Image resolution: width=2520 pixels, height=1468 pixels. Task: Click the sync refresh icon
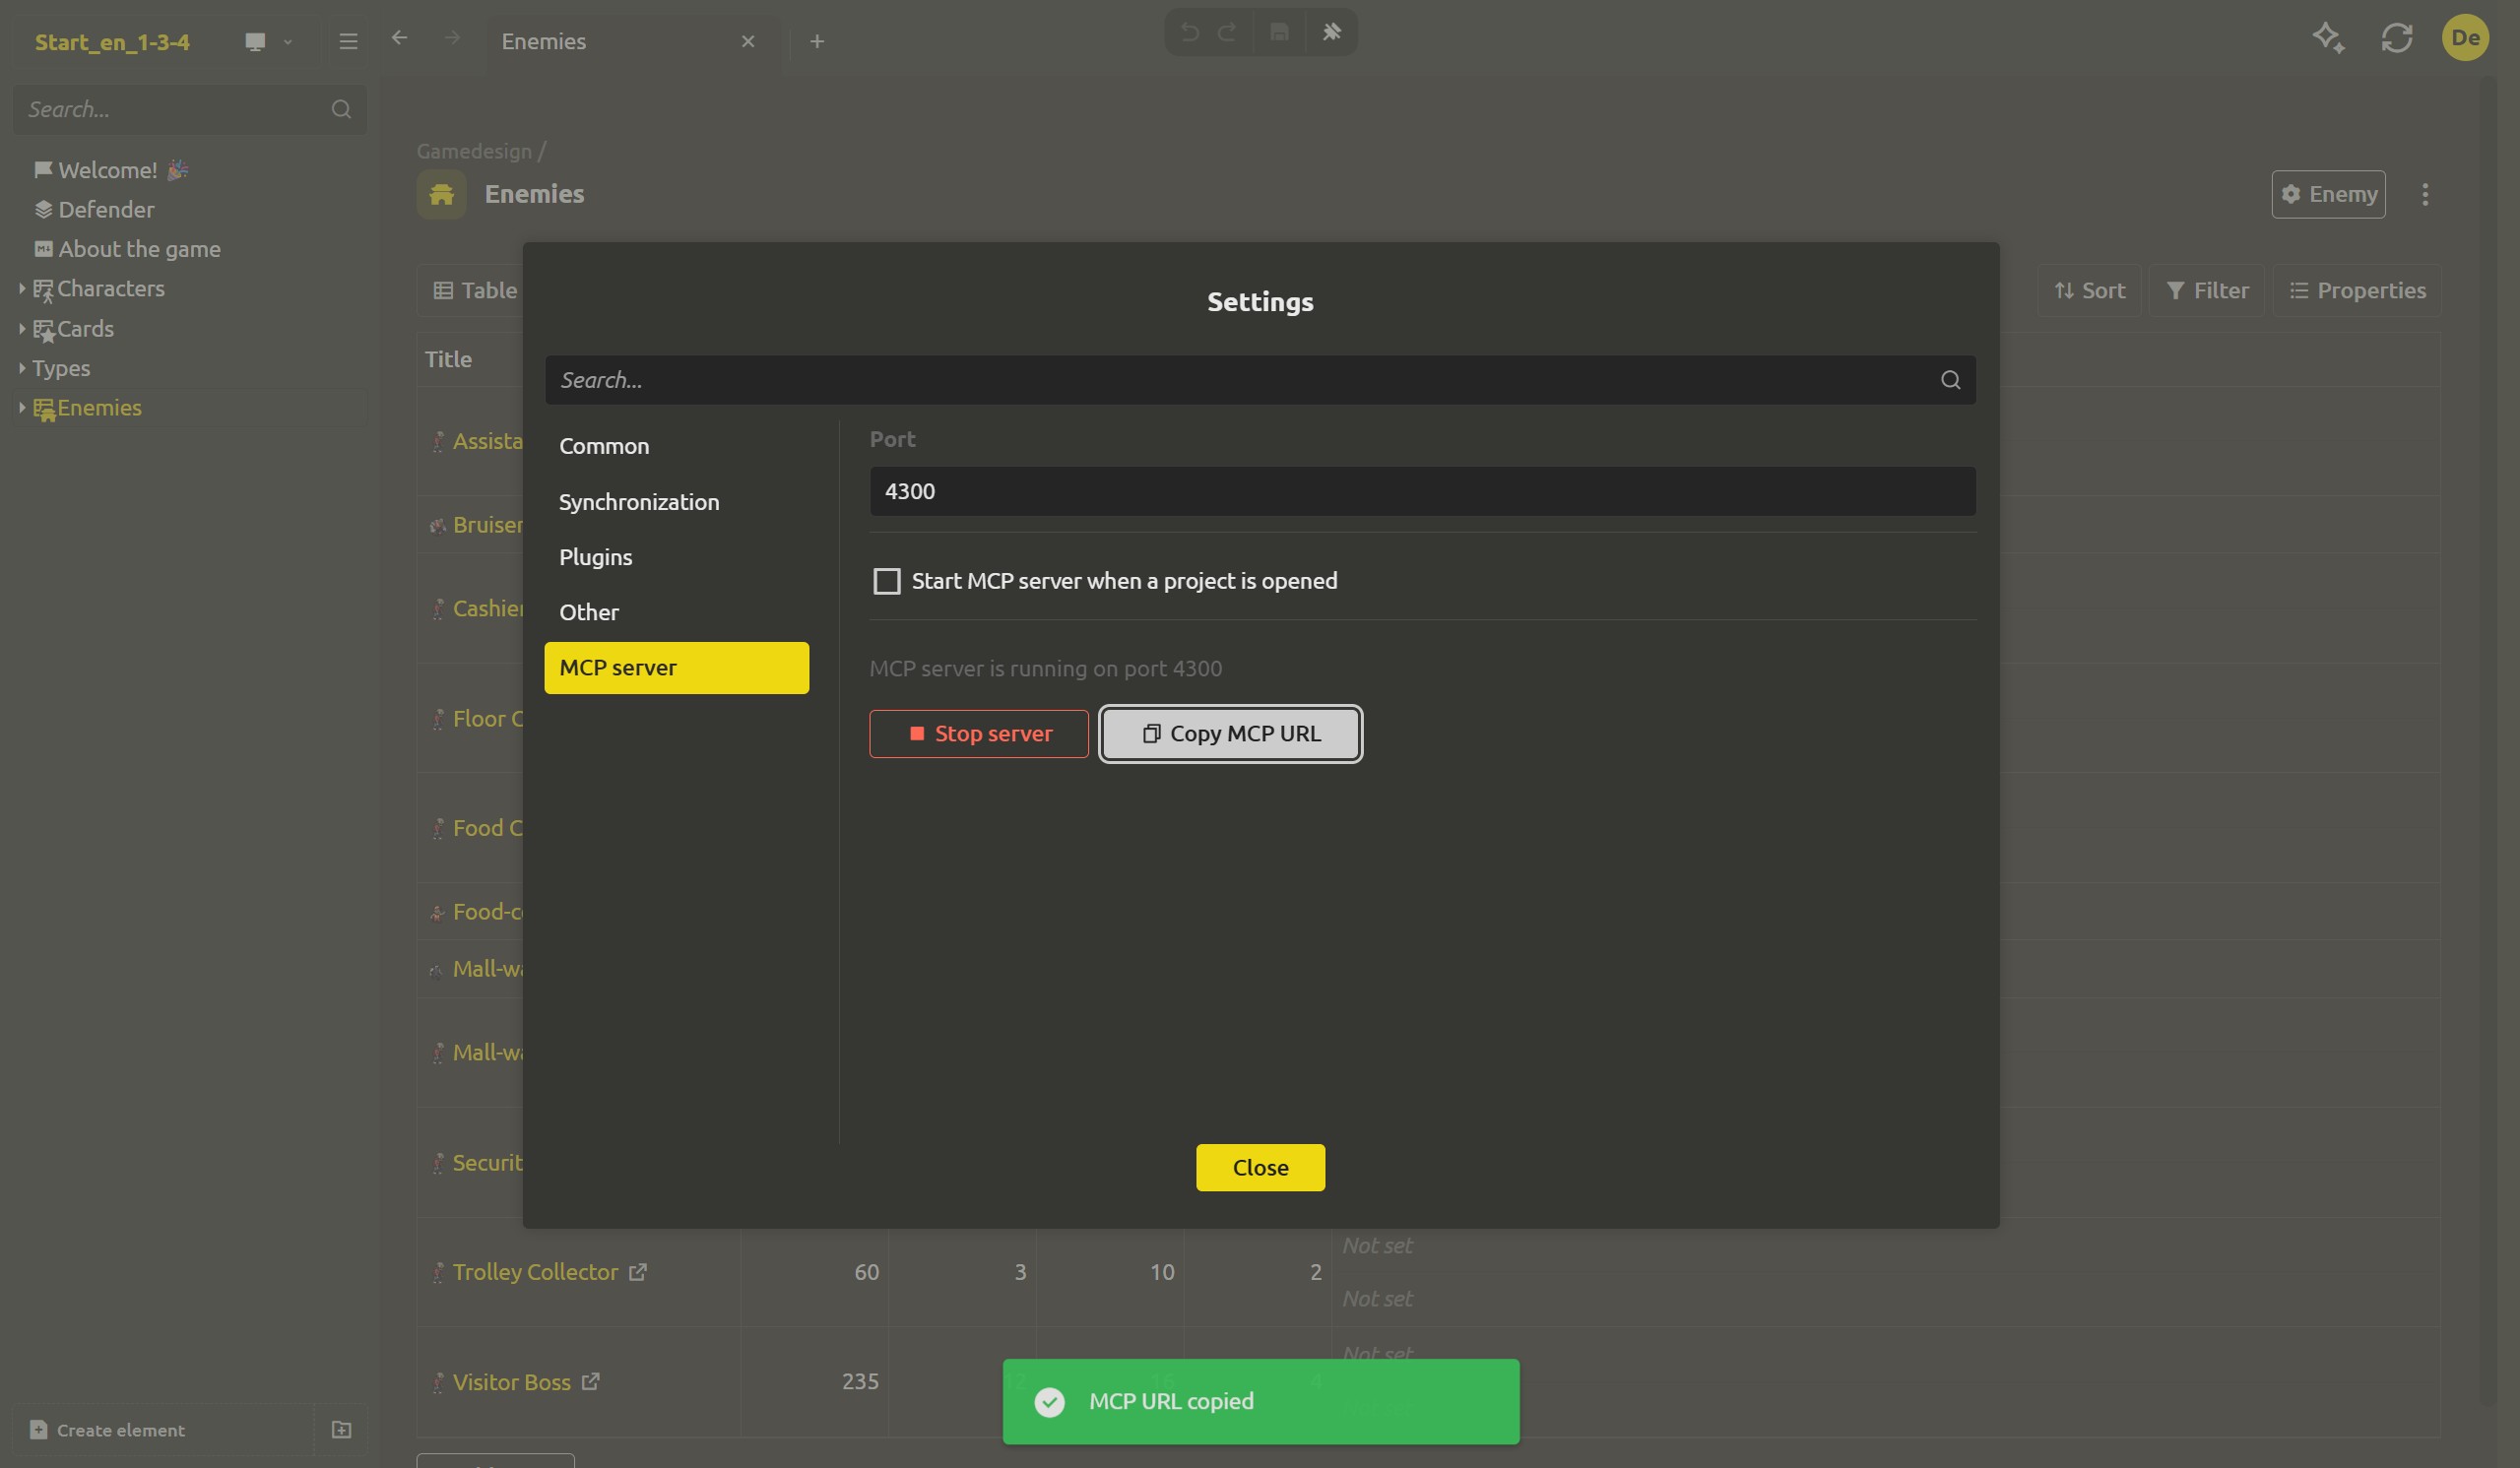coord(2397,38)
